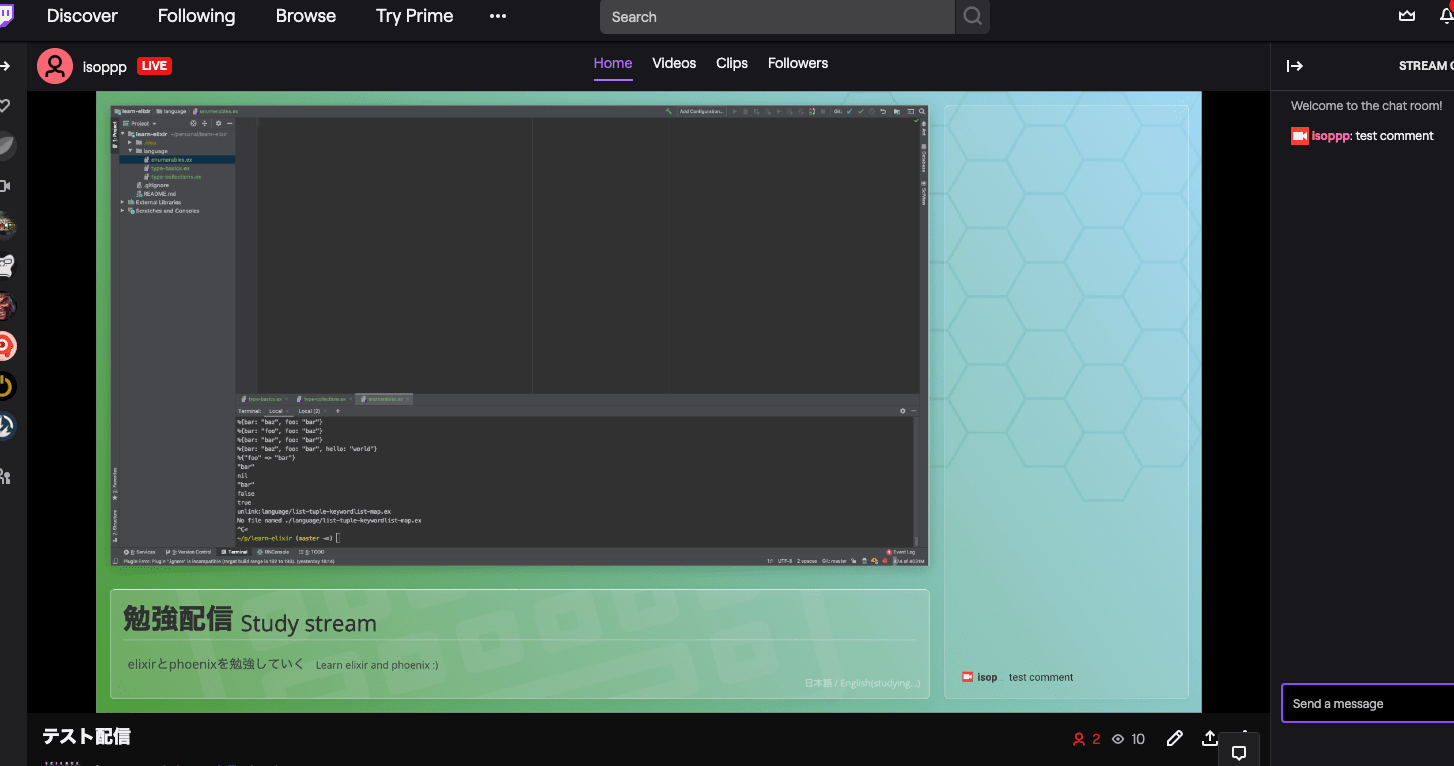Click the Followers link

pos(797,62)
